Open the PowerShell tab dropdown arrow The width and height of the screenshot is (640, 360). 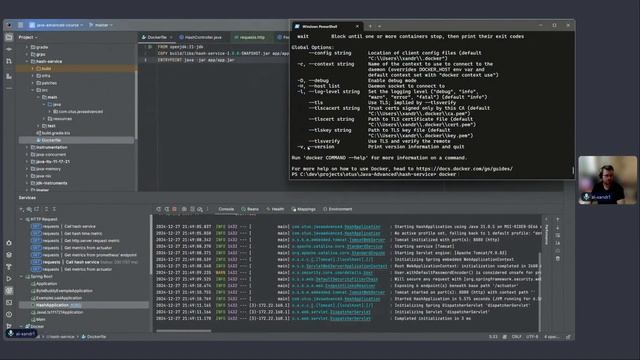click(x=380, y=26)
